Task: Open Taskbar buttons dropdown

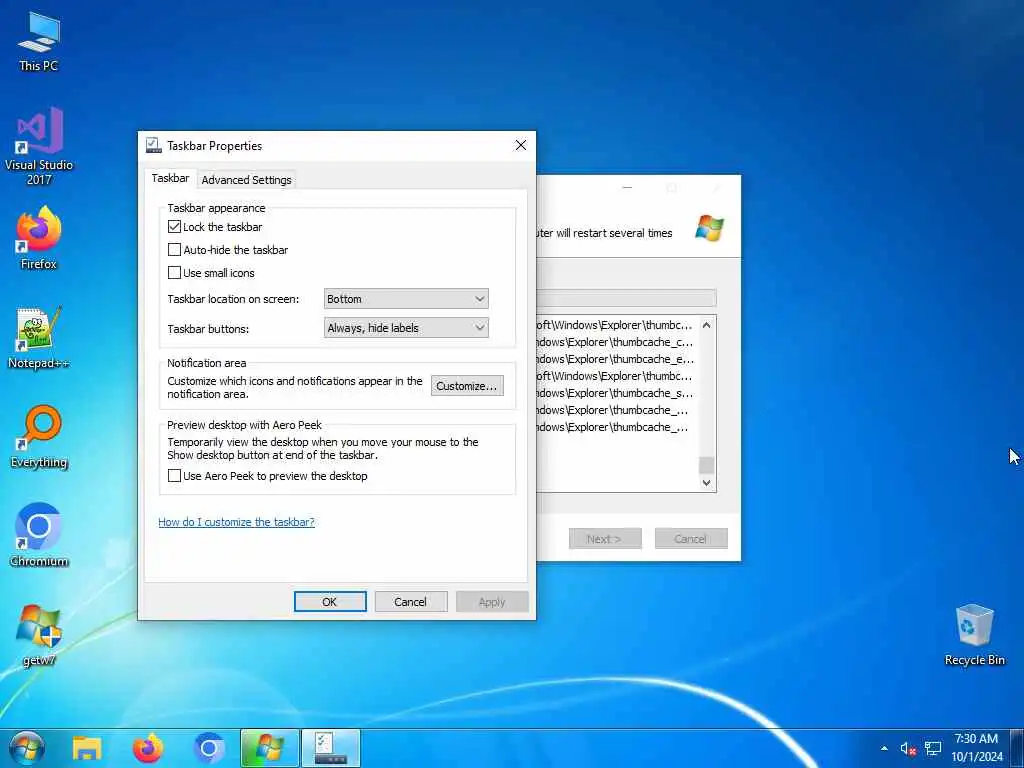Action: pos(406,328)
